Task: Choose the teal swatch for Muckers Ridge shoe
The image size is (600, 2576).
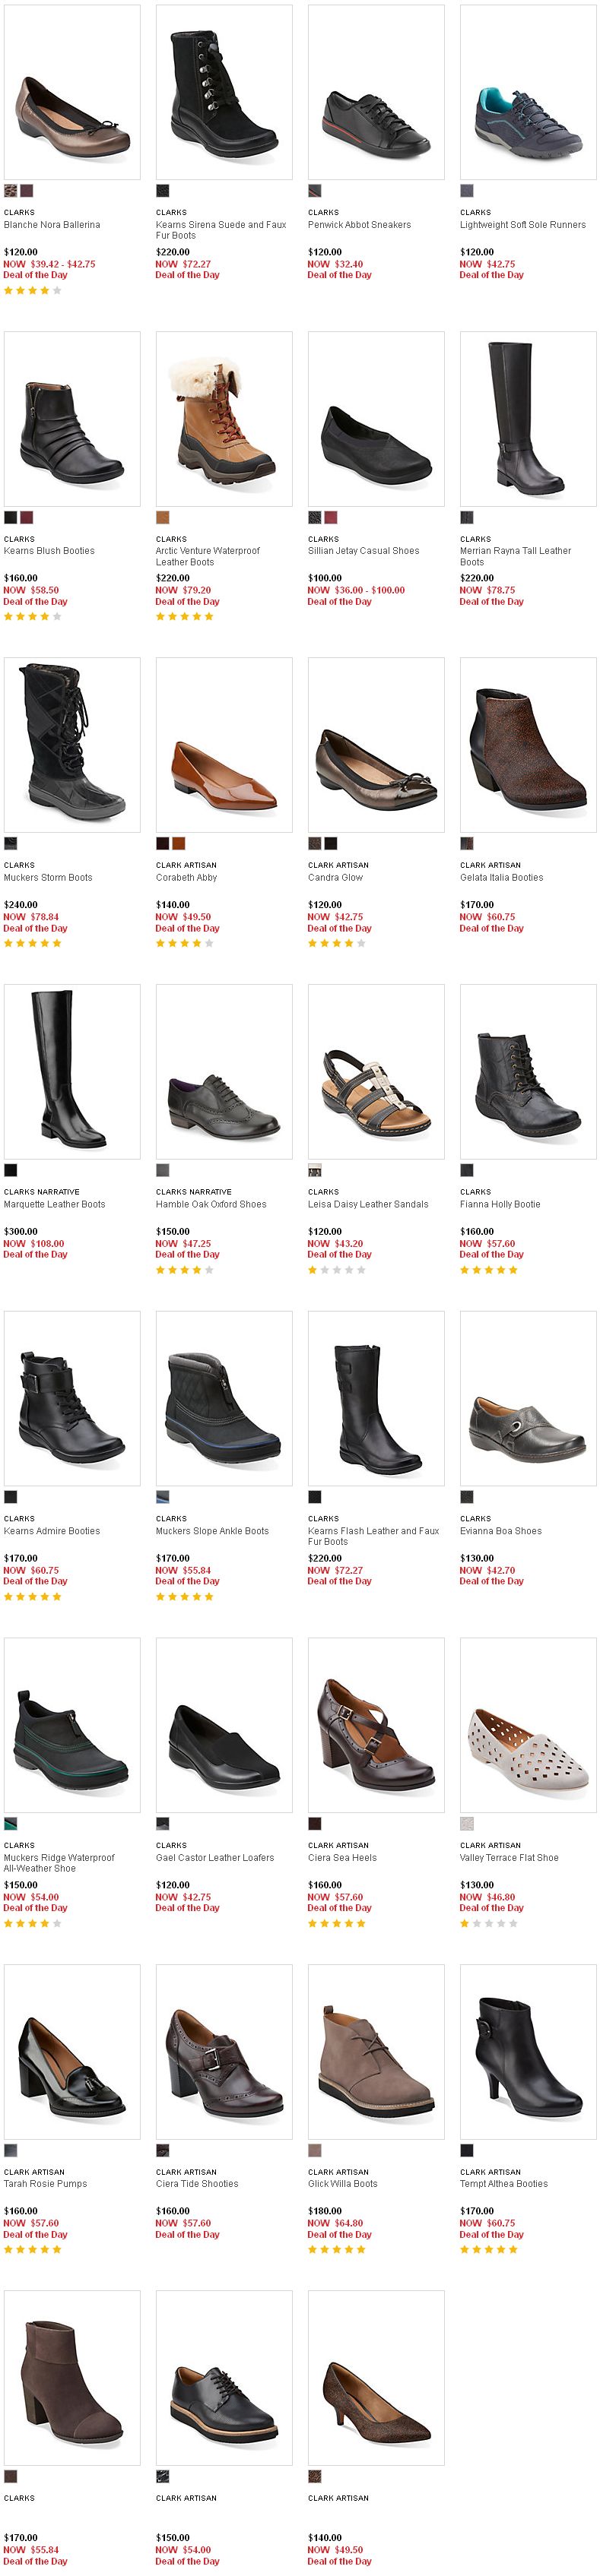Action: [x=11, y=1823]
